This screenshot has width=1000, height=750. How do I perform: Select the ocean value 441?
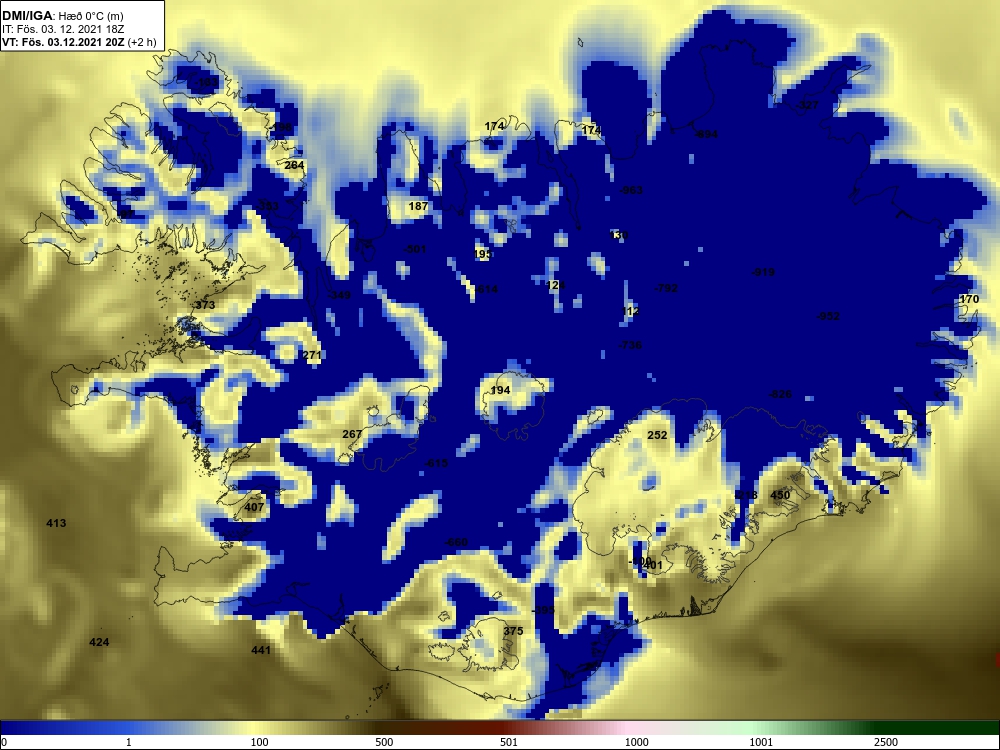261,650
